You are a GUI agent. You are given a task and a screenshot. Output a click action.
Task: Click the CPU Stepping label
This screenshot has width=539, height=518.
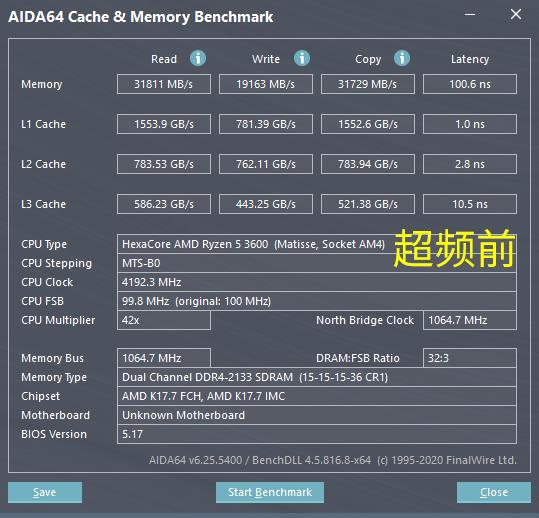56,263
